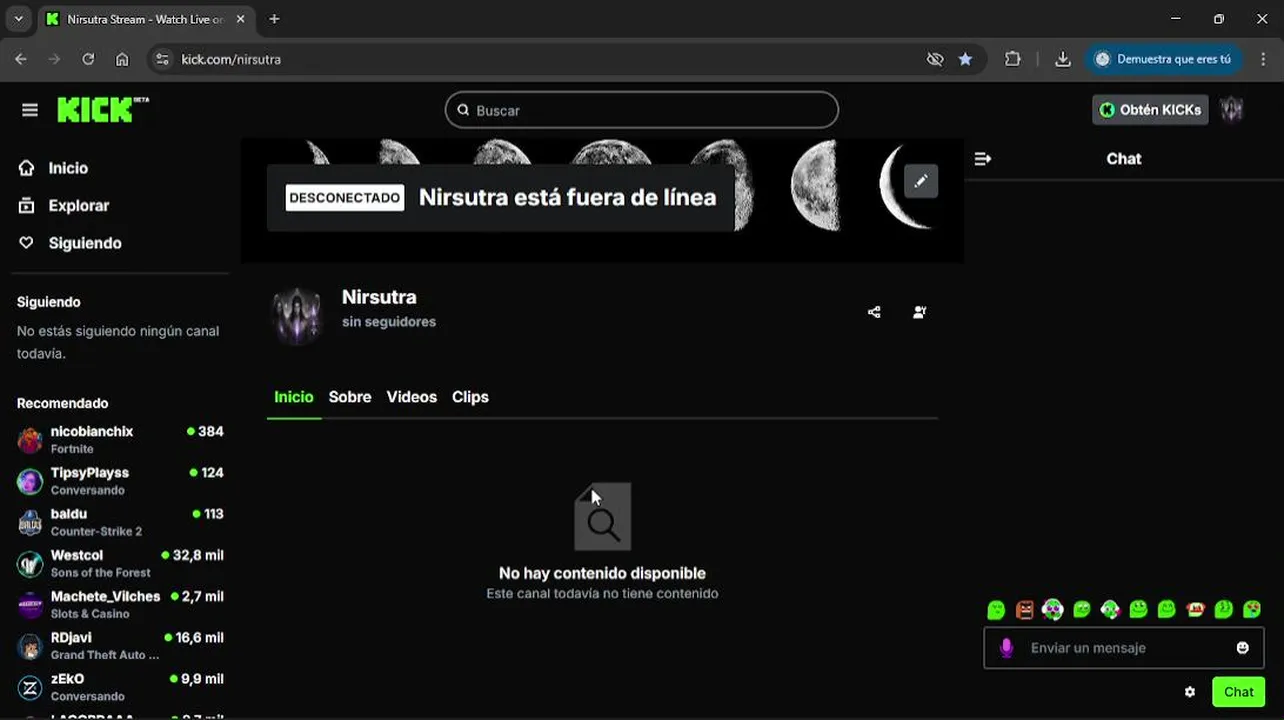Pick the red-orange quick emote
The height and width of the screenshot is (720, 1284).
[x=1195, y=609]
